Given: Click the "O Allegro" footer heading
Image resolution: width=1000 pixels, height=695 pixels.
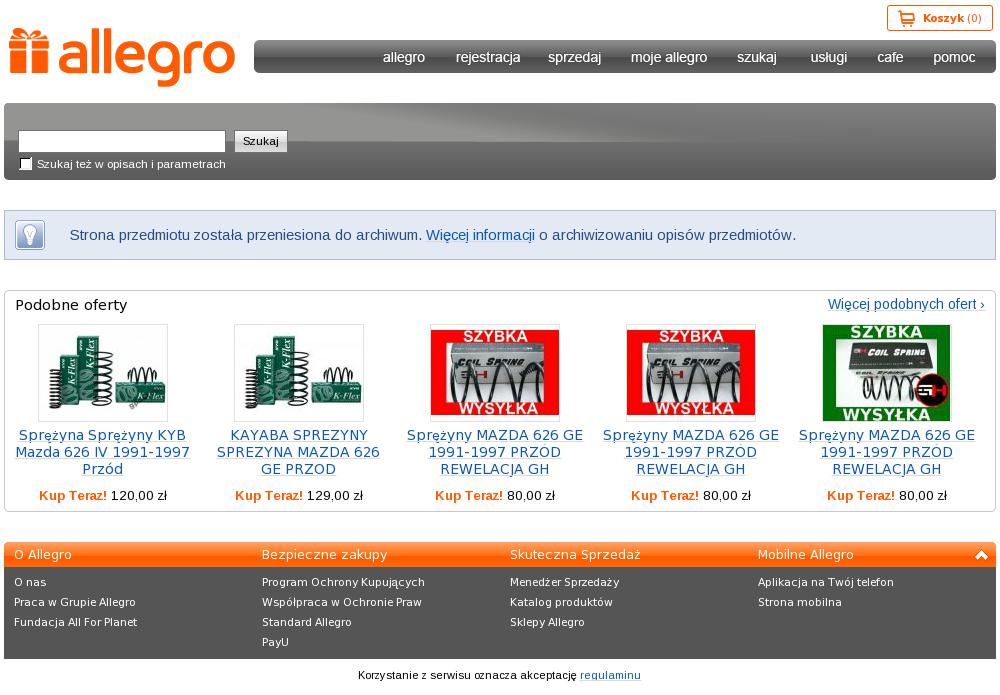Looking at the screenshot, I should (x=43, y=555).
